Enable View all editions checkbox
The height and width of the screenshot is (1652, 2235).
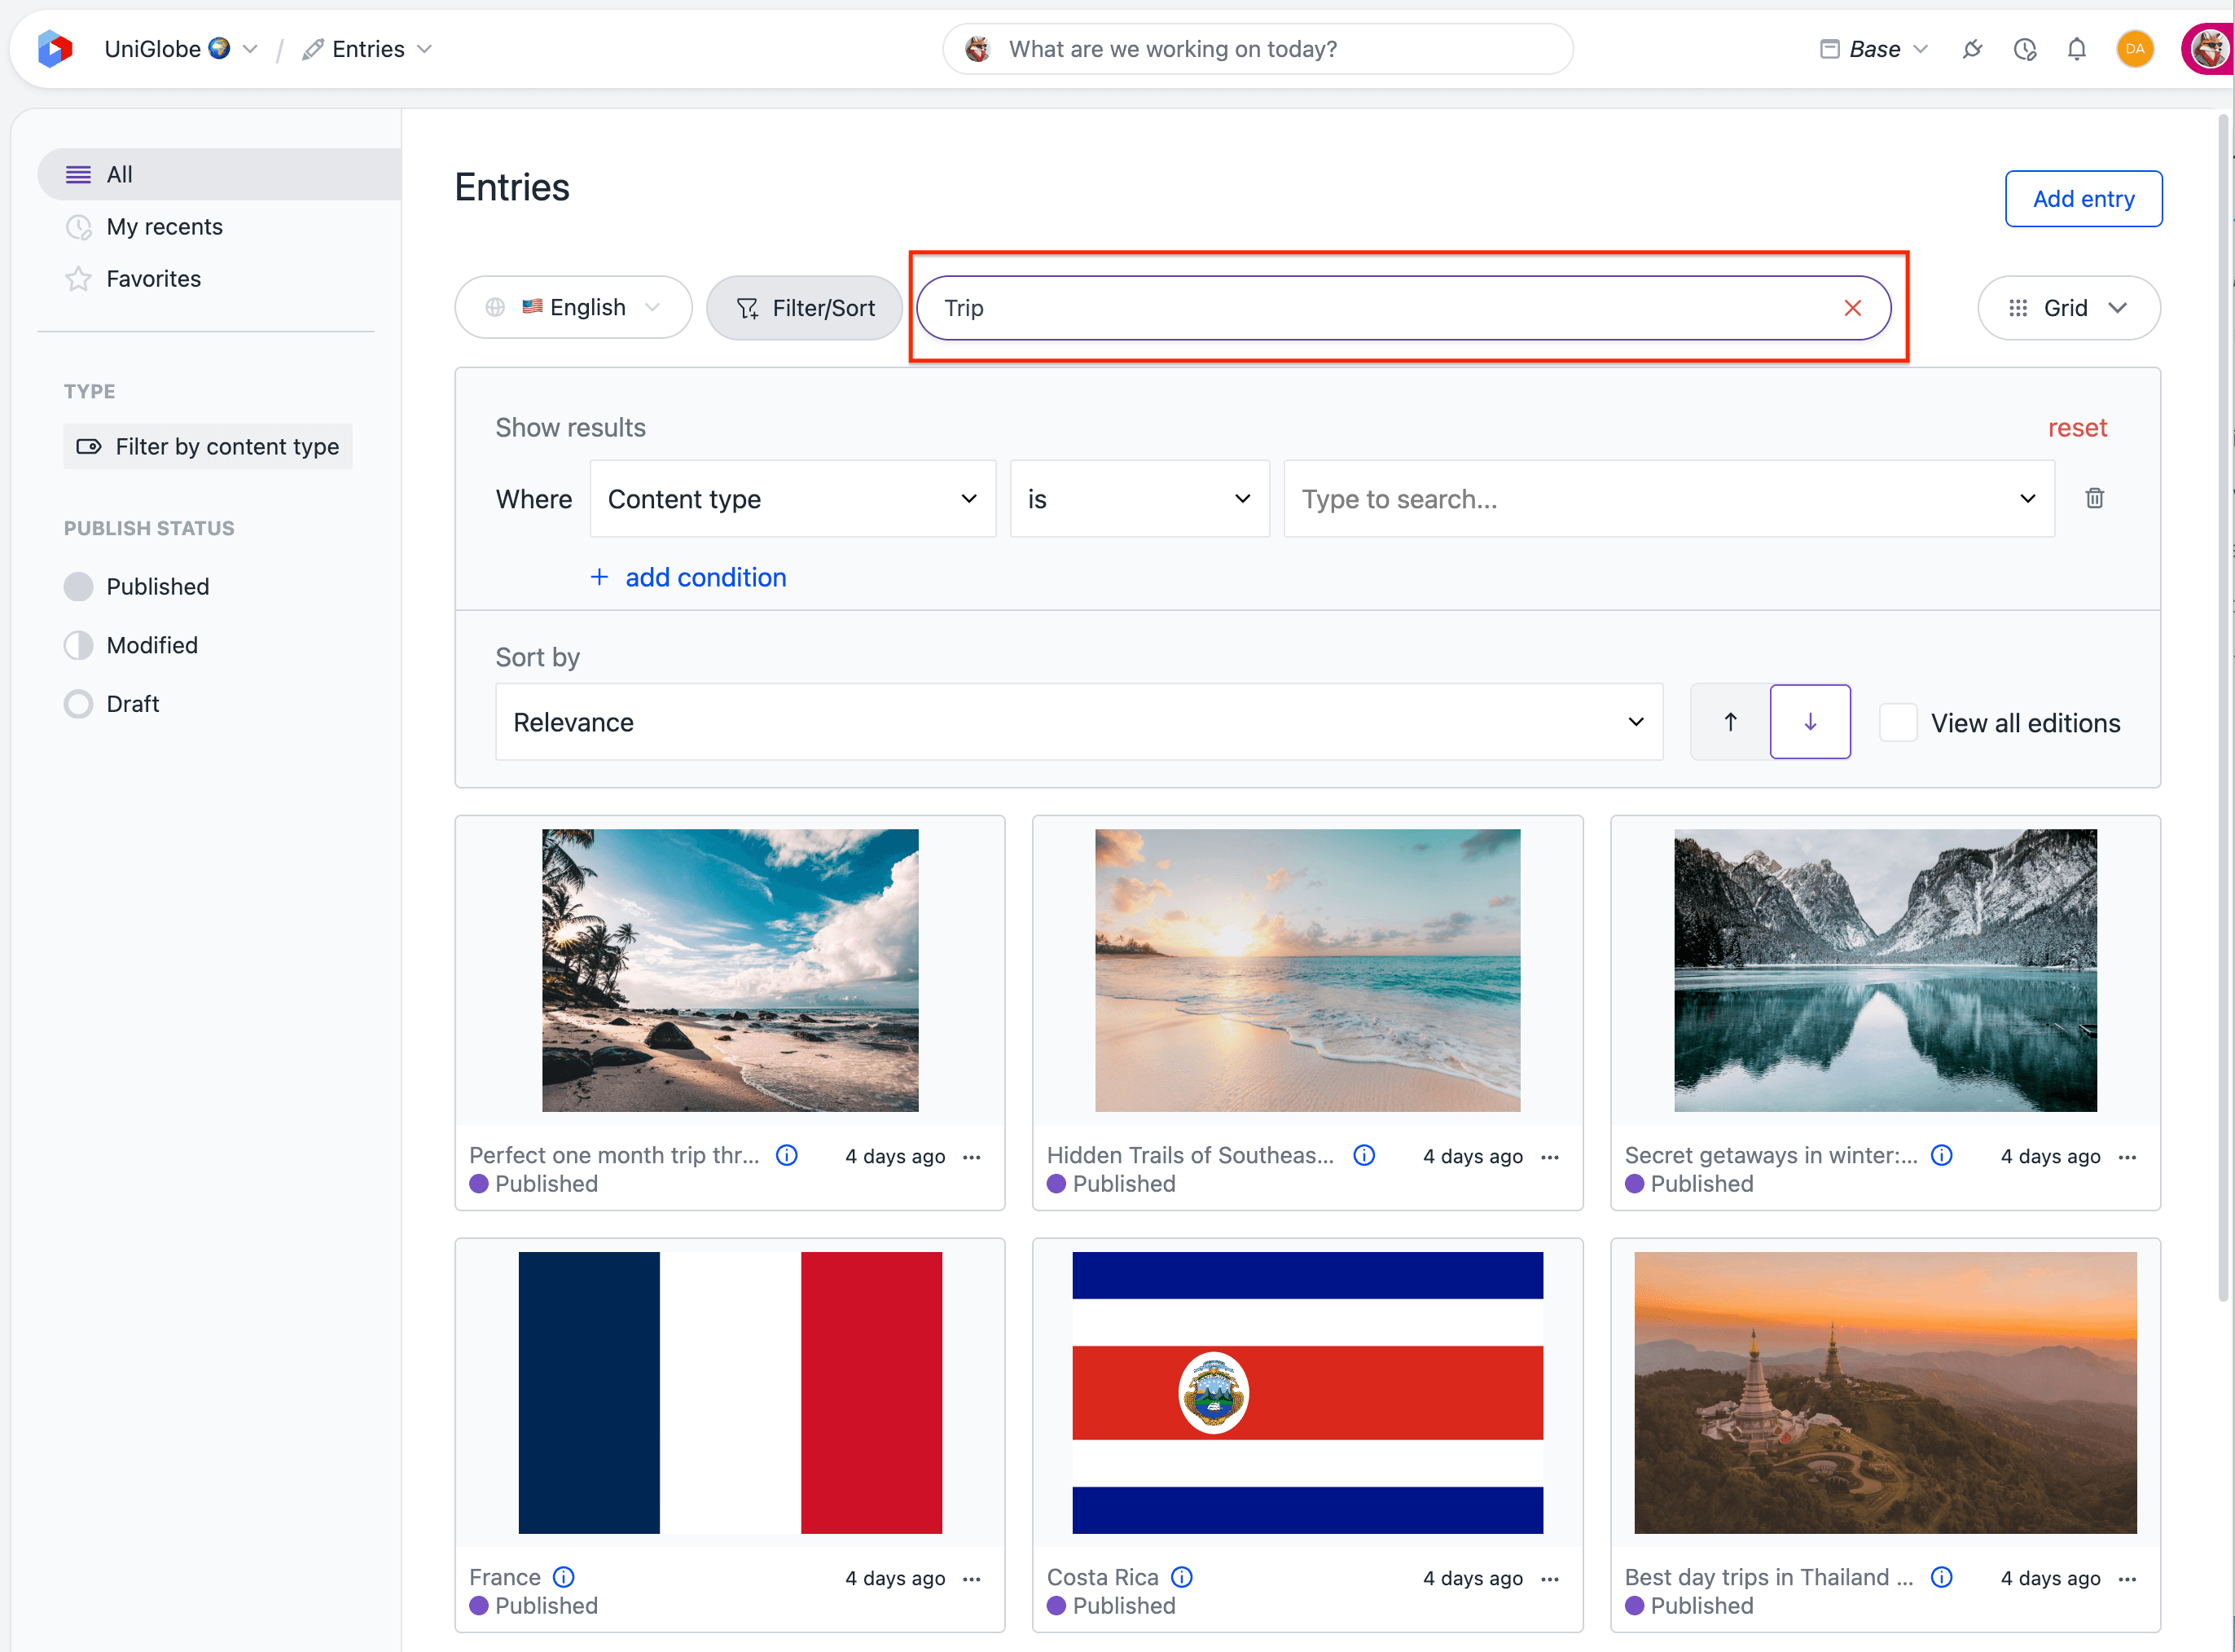pos(1898,722)
